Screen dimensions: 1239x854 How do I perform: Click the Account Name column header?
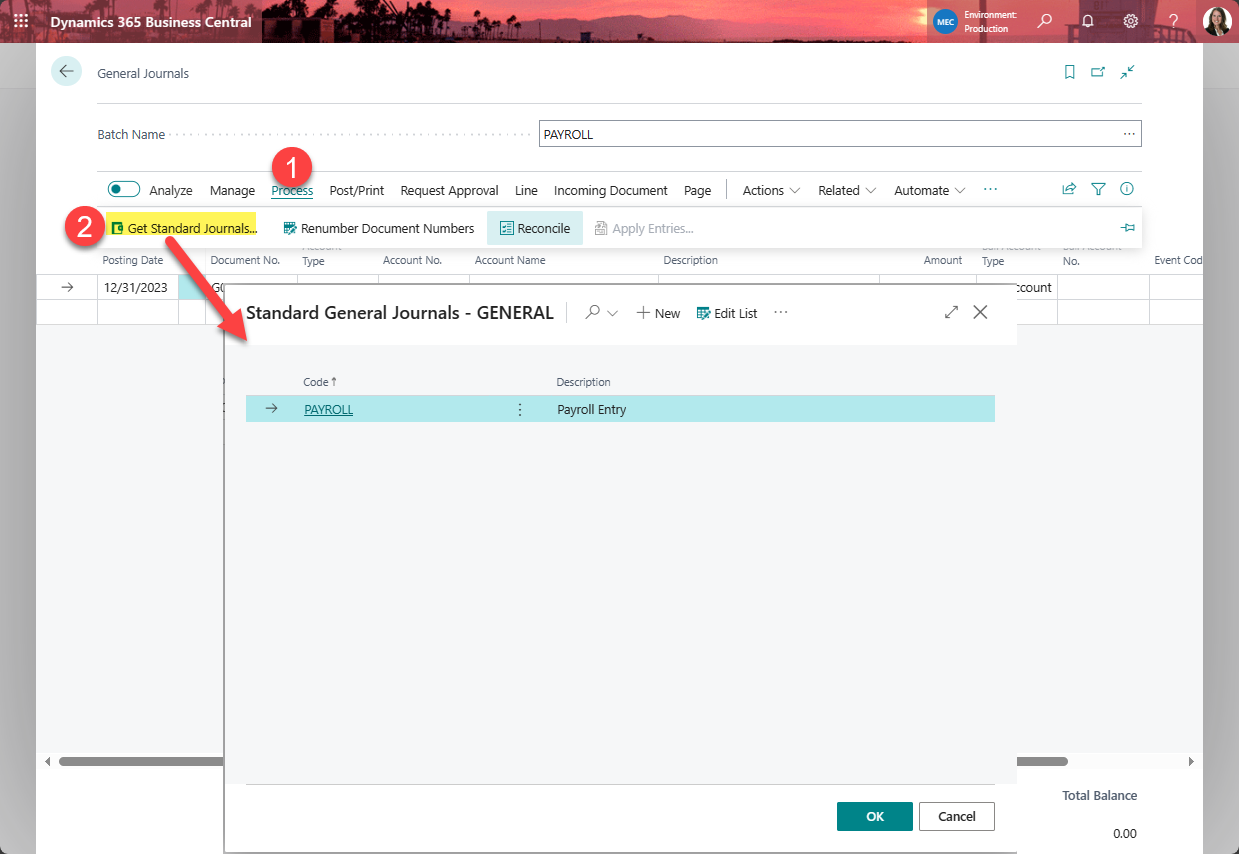point(510,260)
